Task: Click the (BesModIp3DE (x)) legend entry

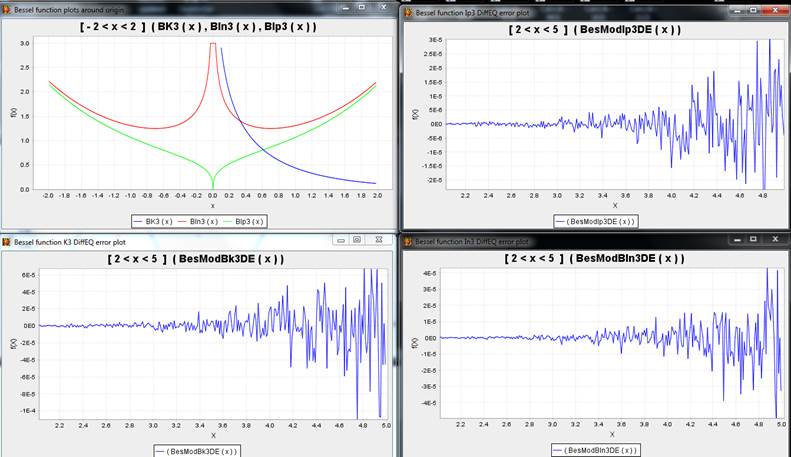Action: (x=596, y=221)
